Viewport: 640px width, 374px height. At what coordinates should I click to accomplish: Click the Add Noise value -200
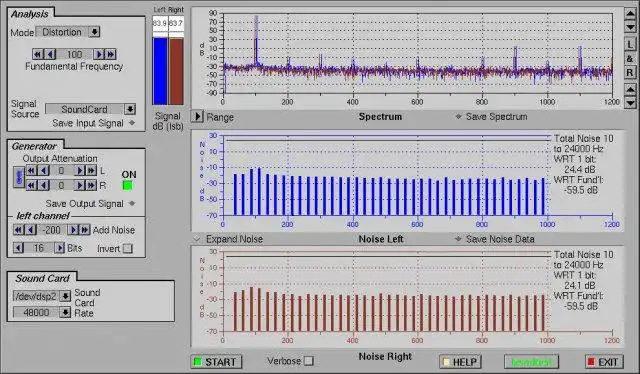(x=52, y=230)
